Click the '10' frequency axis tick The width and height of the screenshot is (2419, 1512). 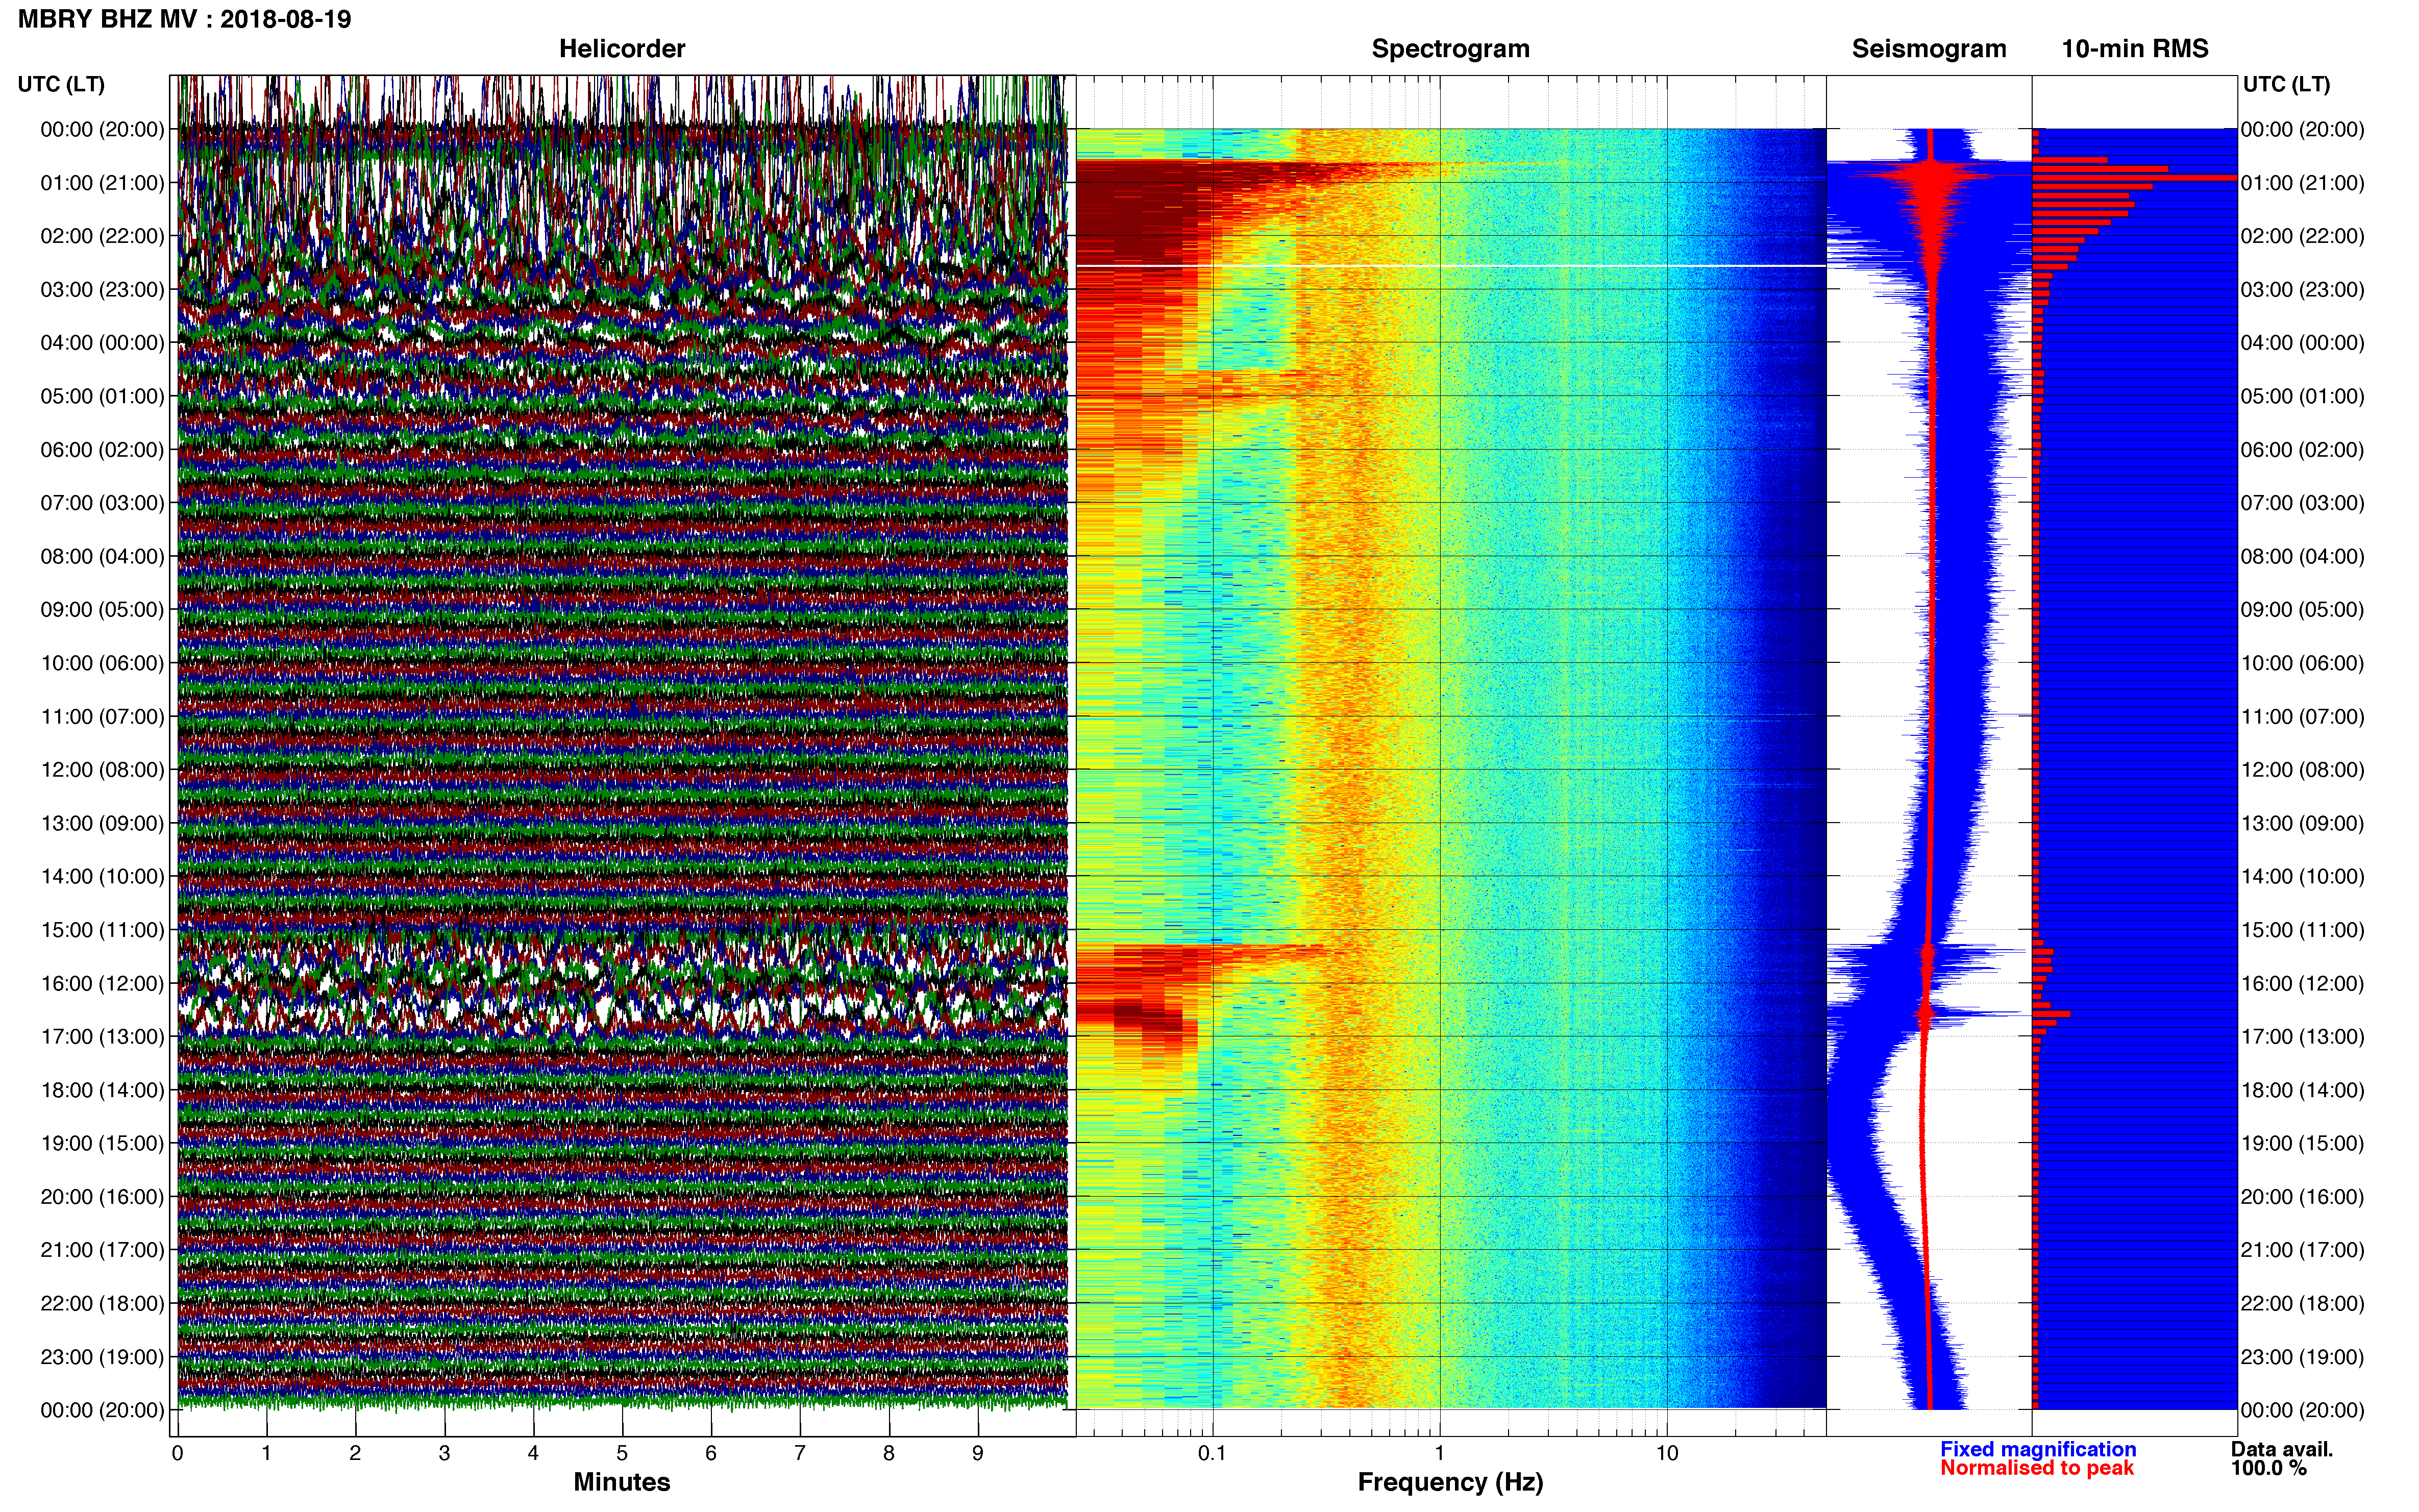click(1667, 1453)
